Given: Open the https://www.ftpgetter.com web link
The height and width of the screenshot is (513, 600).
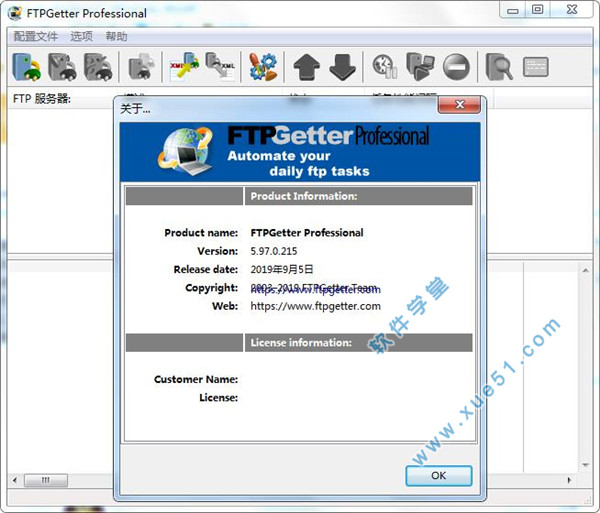Looking at the screenshot, I should tap(315, 306).
